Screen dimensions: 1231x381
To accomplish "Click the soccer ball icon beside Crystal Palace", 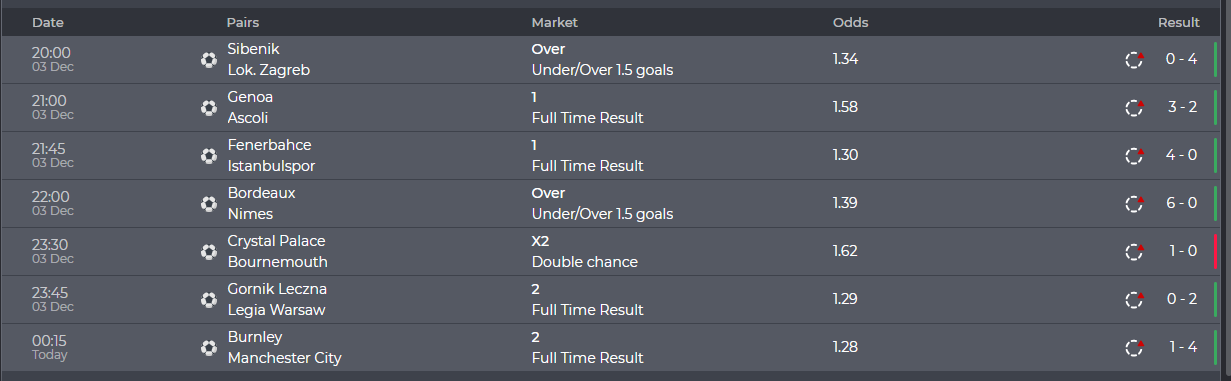I will 208,252.
